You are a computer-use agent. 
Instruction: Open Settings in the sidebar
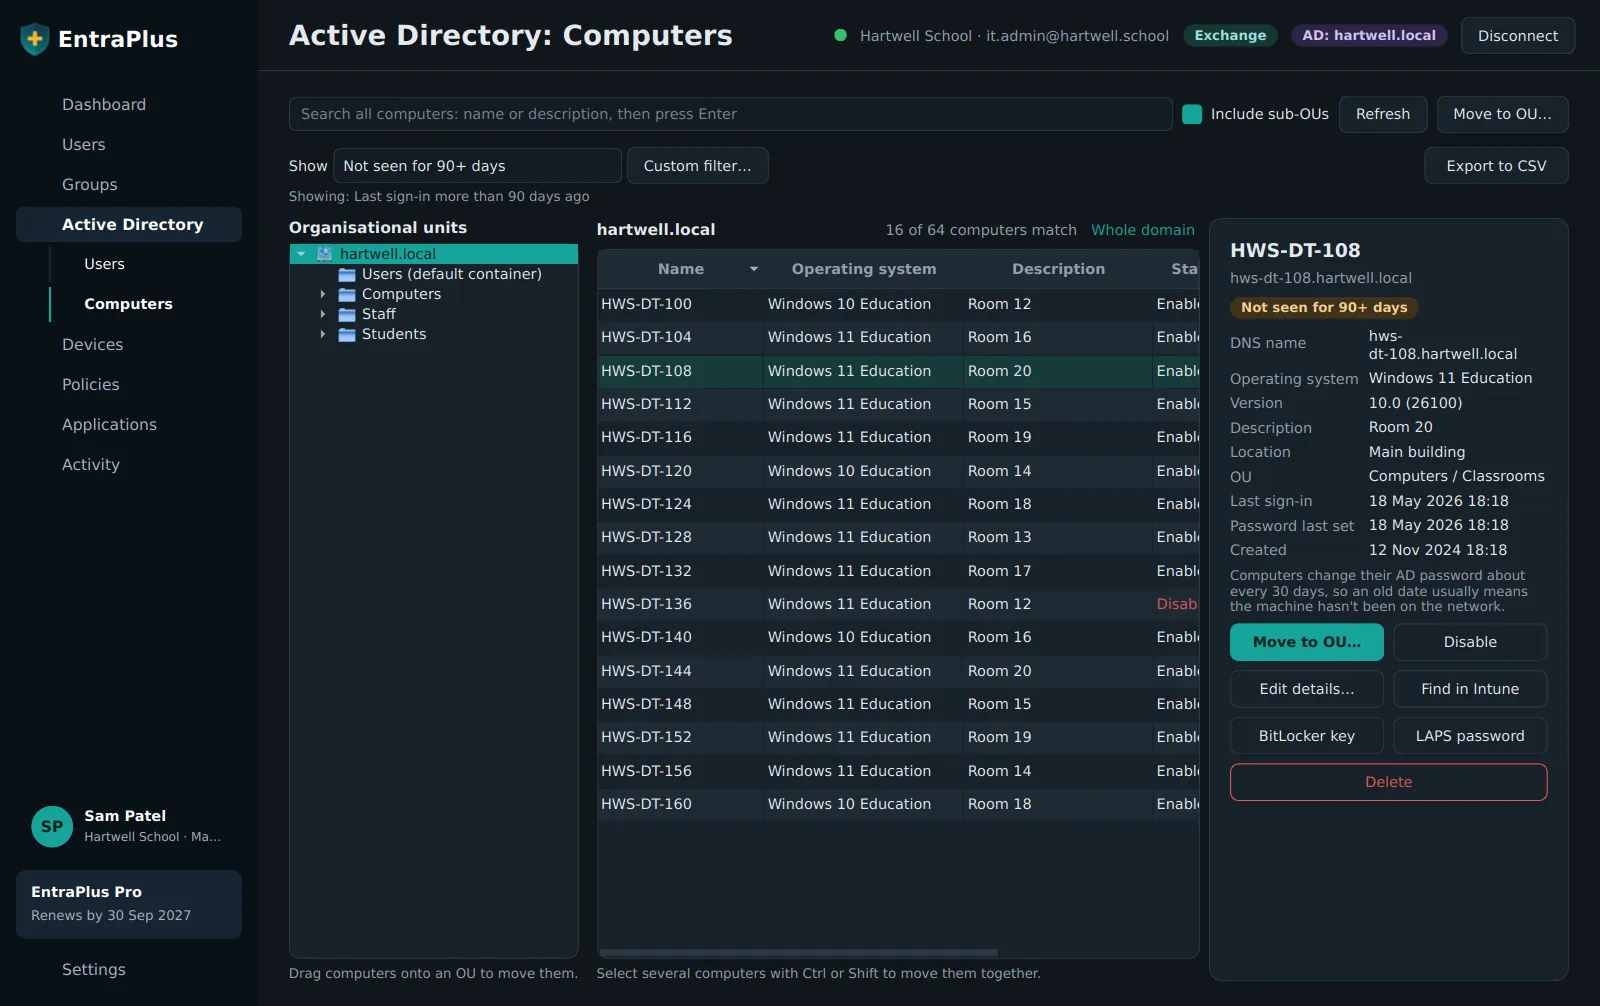[x=94, y=970]
